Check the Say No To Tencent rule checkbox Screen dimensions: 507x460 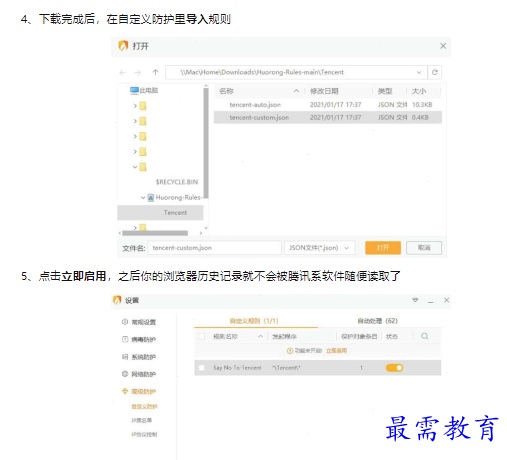[x=201, y=368]
